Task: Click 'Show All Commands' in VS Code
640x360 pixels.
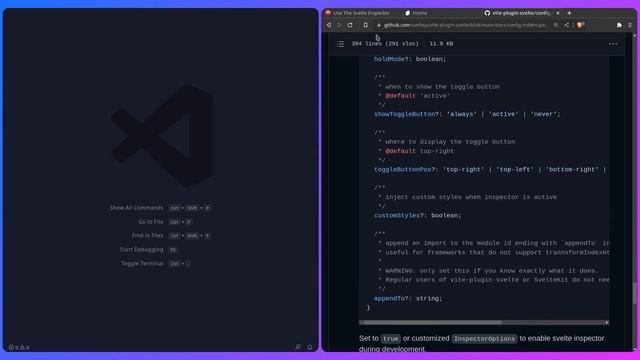Action: 136,208
